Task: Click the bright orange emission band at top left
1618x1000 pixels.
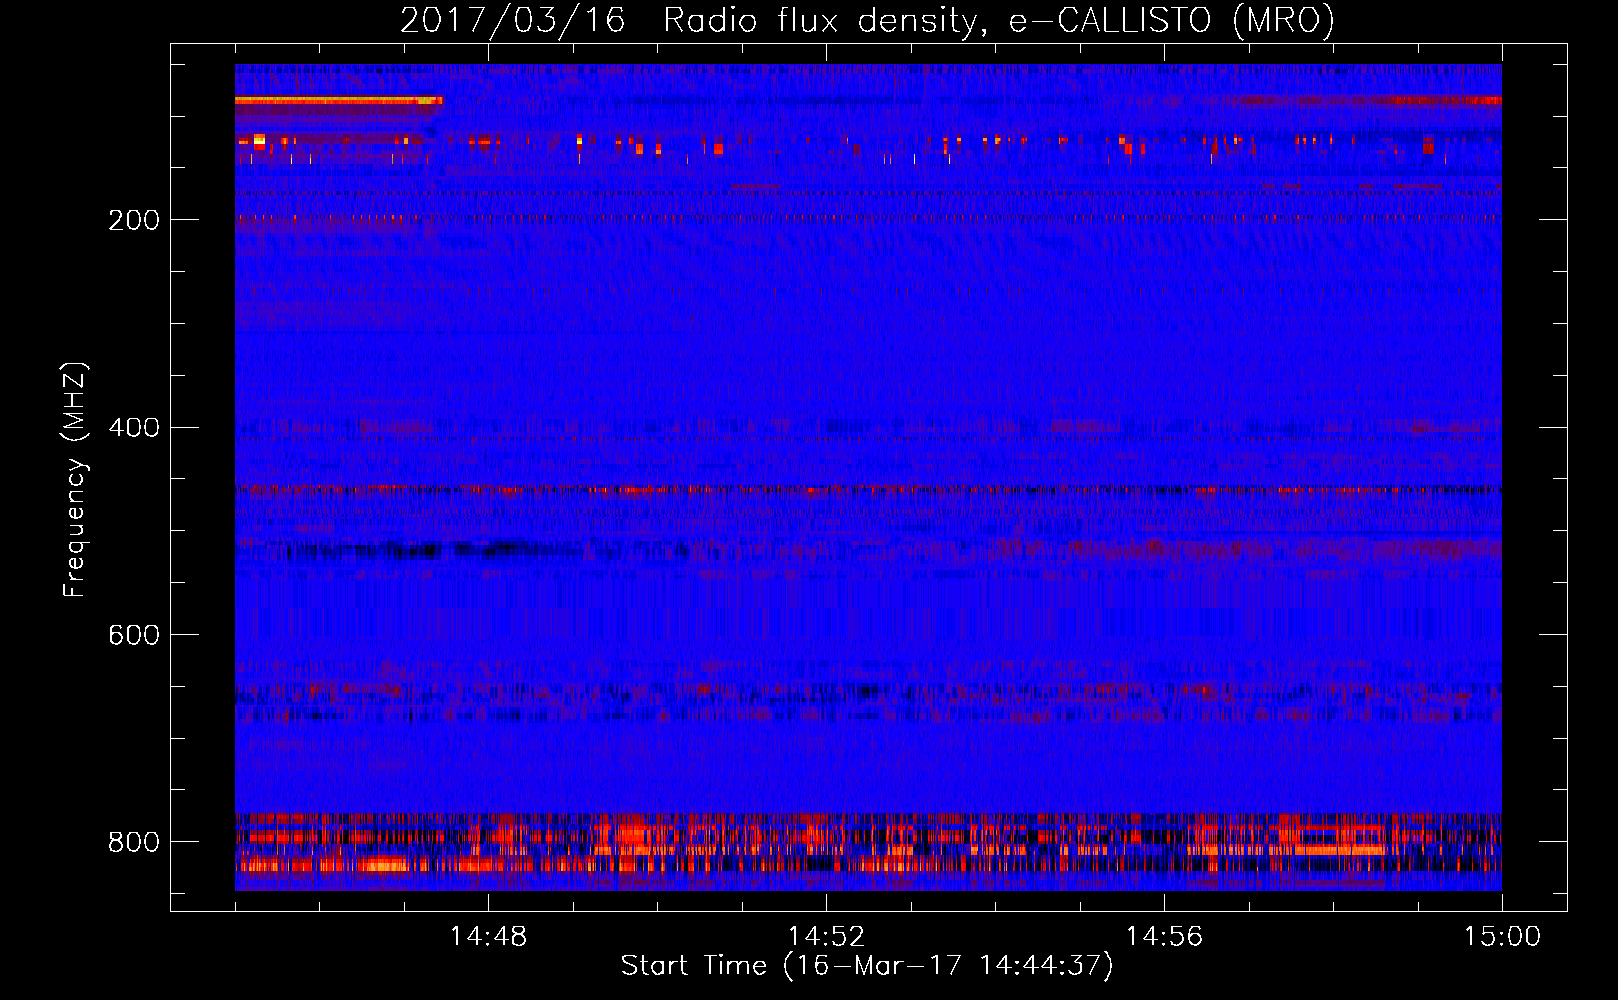Action: (x=338, y=100)
